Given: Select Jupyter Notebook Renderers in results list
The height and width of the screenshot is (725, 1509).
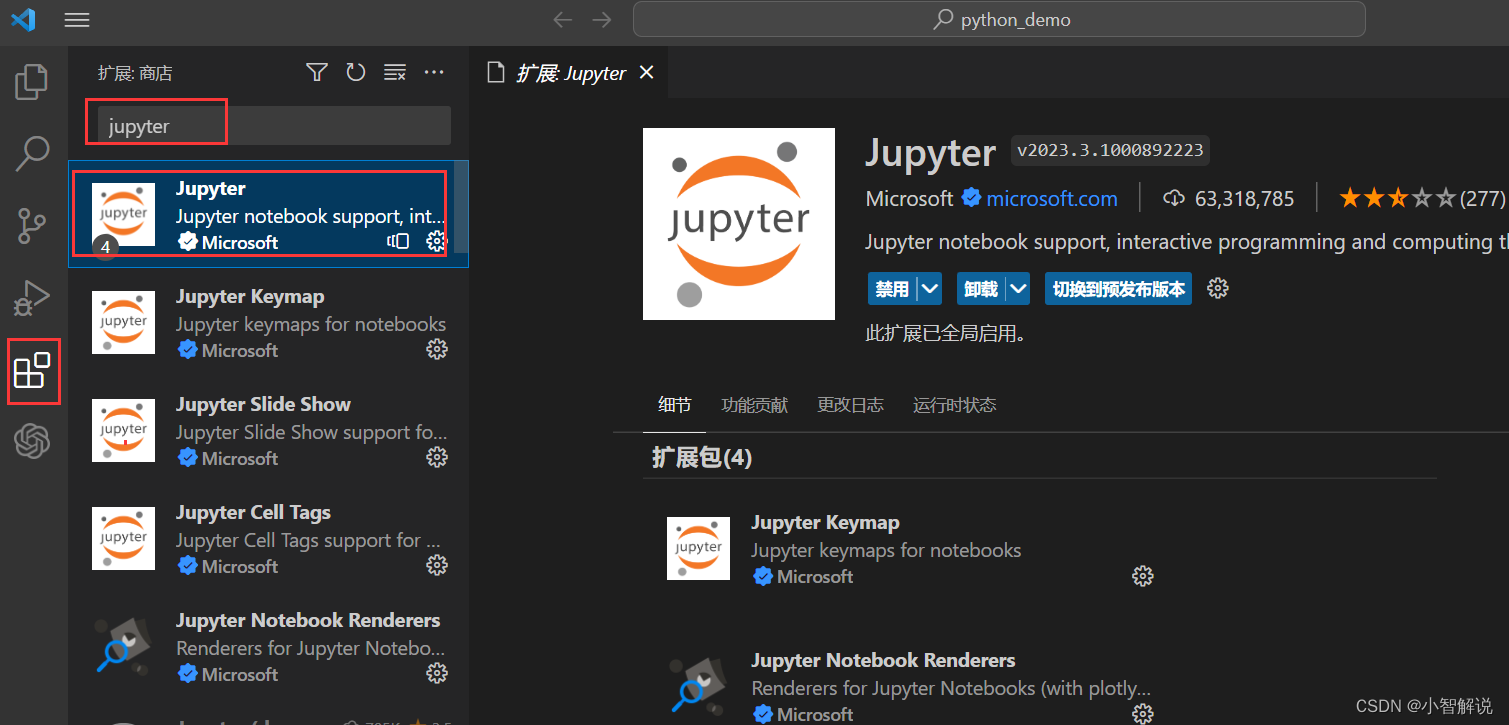Looking at the screenshot, I should pyautogui.click(x=268, y=646).
